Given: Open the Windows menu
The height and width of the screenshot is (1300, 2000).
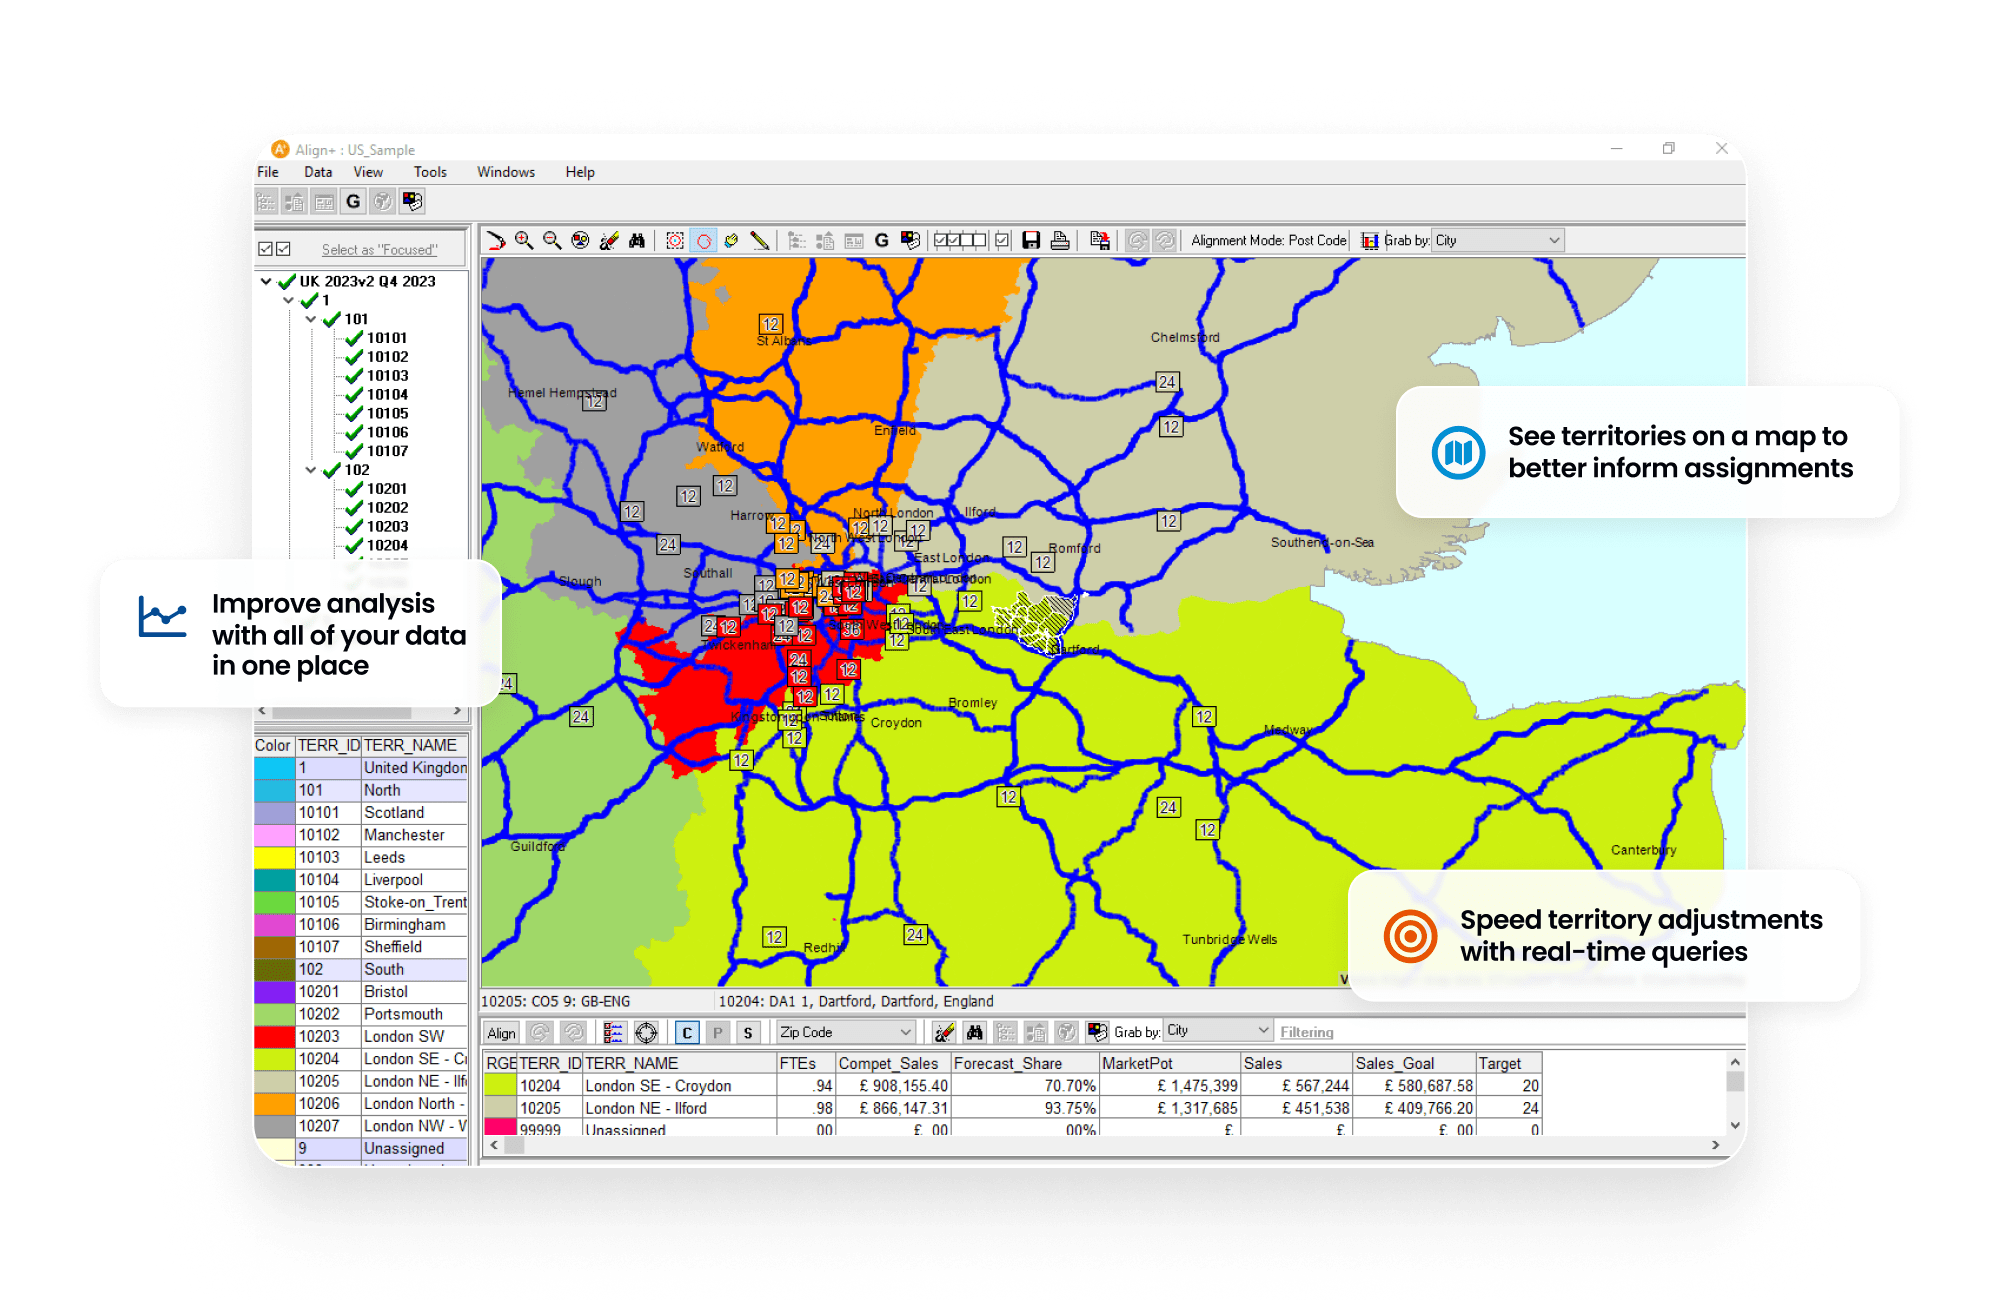Looking at the screenshot, I should pos(505,172).
